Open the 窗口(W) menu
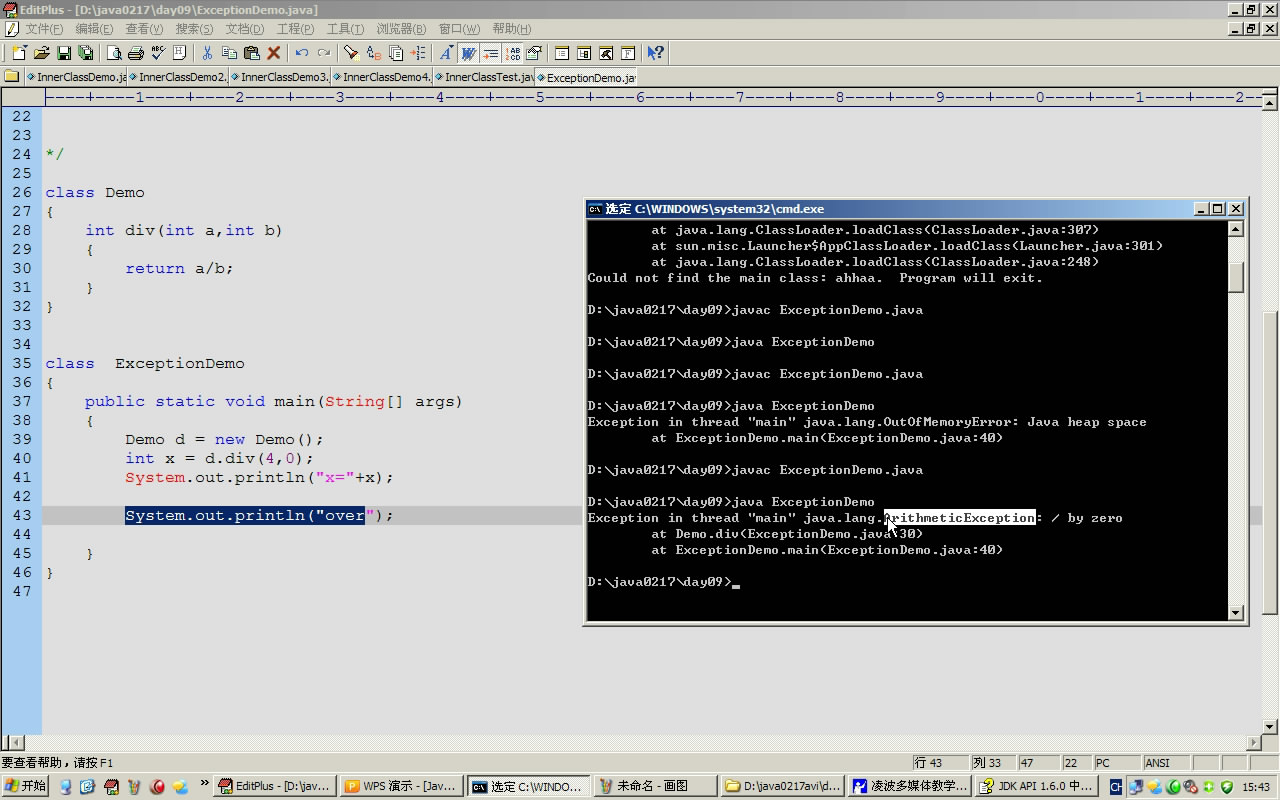Image resolution: width=1280 pixels, height=800 pixels. pos(459,29)
